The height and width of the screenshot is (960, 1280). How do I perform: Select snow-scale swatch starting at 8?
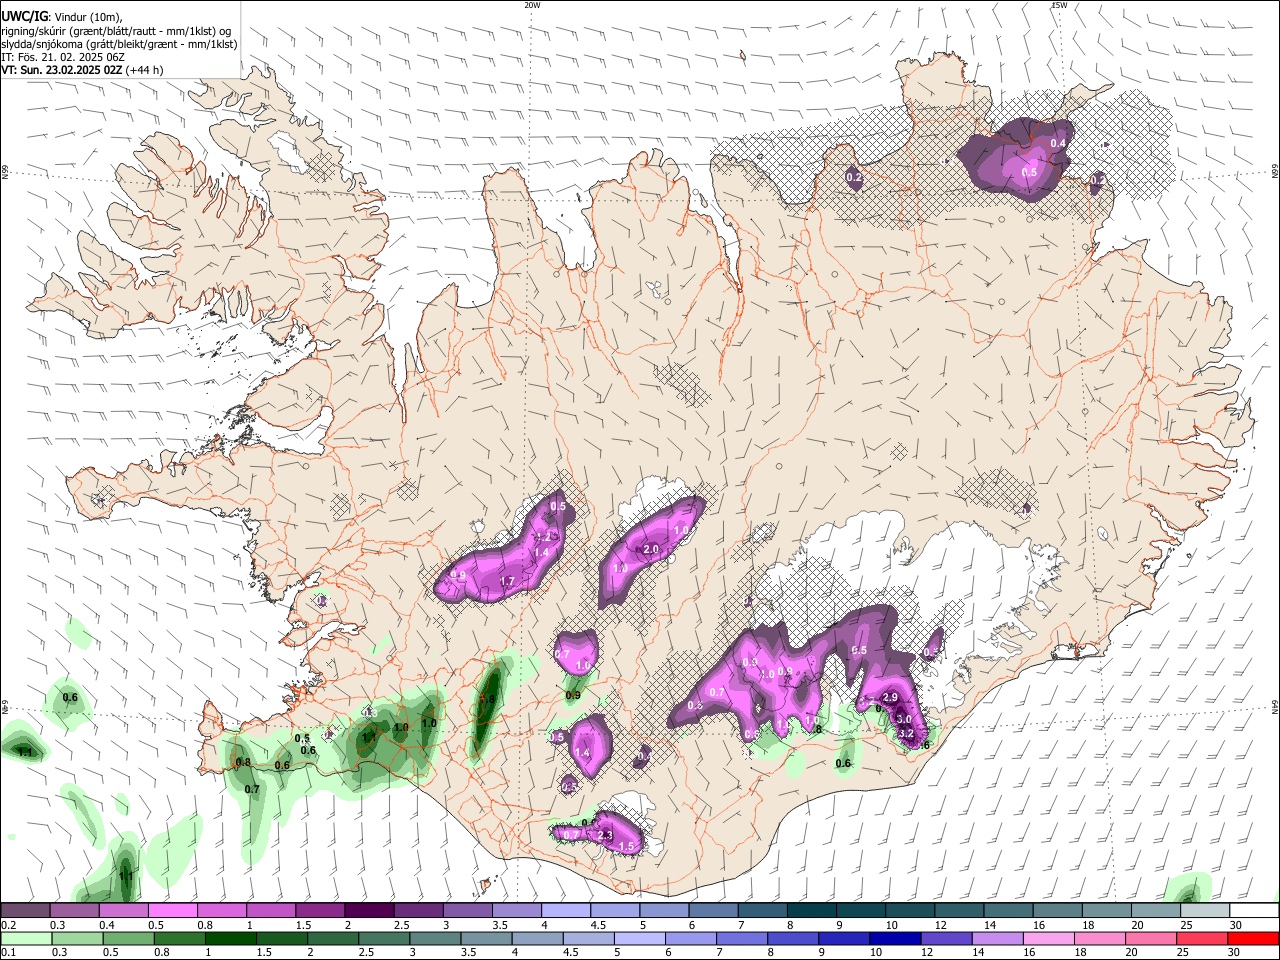point(810,910)
